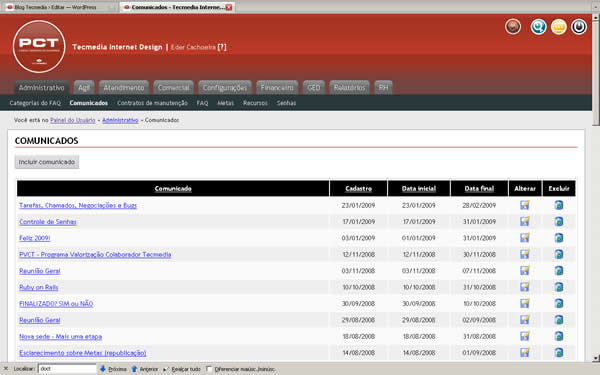Select the GED tab
The image size is (600, 375).
coord(314,88)
